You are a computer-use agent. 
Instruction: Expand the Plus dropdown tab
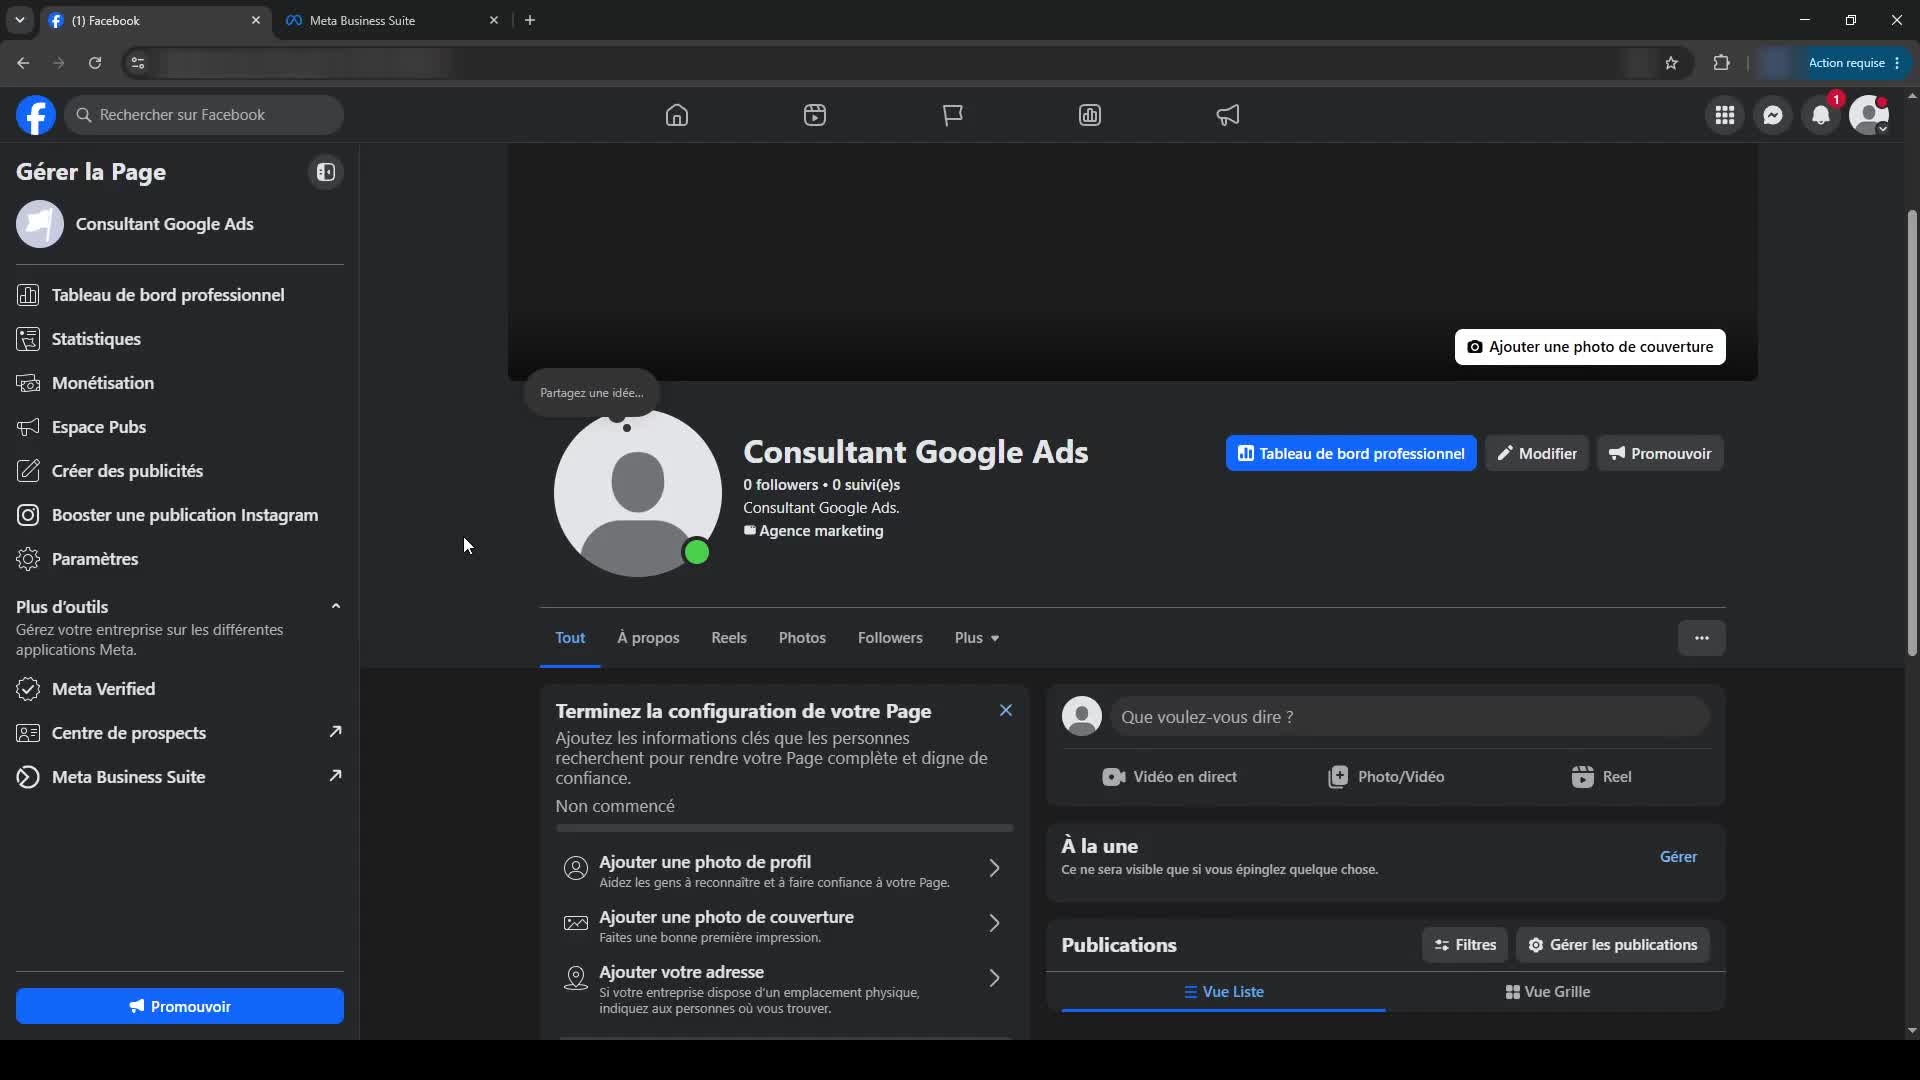(977, 638)
